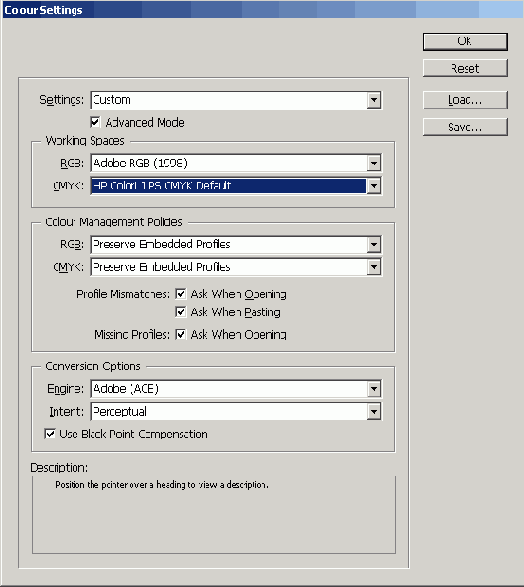Open the CMYK policy dropdown arrow
Screen dimensions: 524x587
tap(374, 267)
